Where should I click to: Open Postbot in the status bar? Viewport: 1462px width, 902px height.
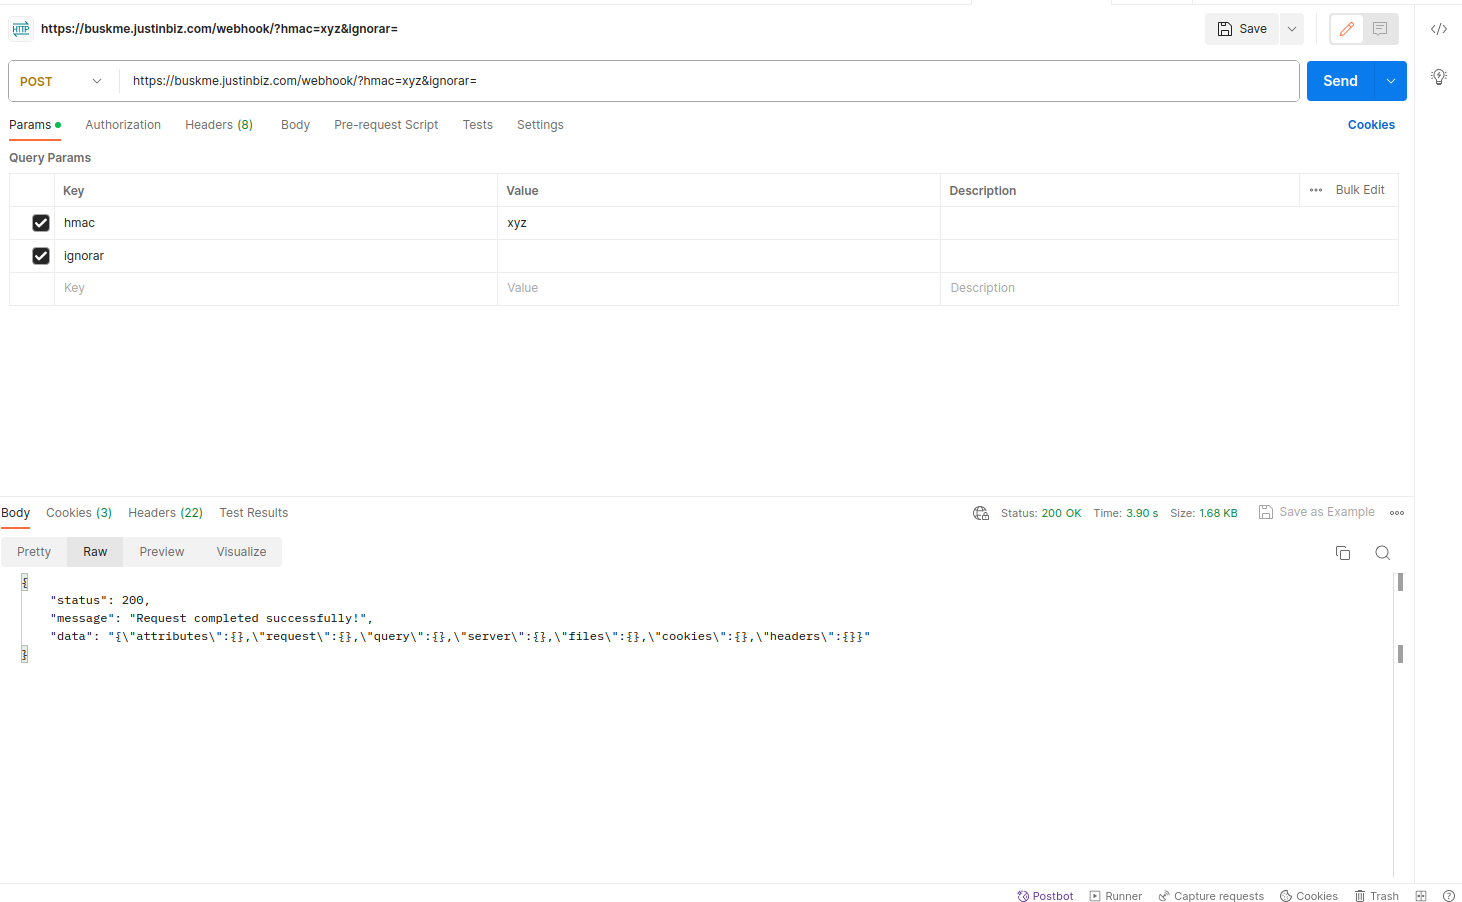pyautogui.click(x=1045, y=896)
